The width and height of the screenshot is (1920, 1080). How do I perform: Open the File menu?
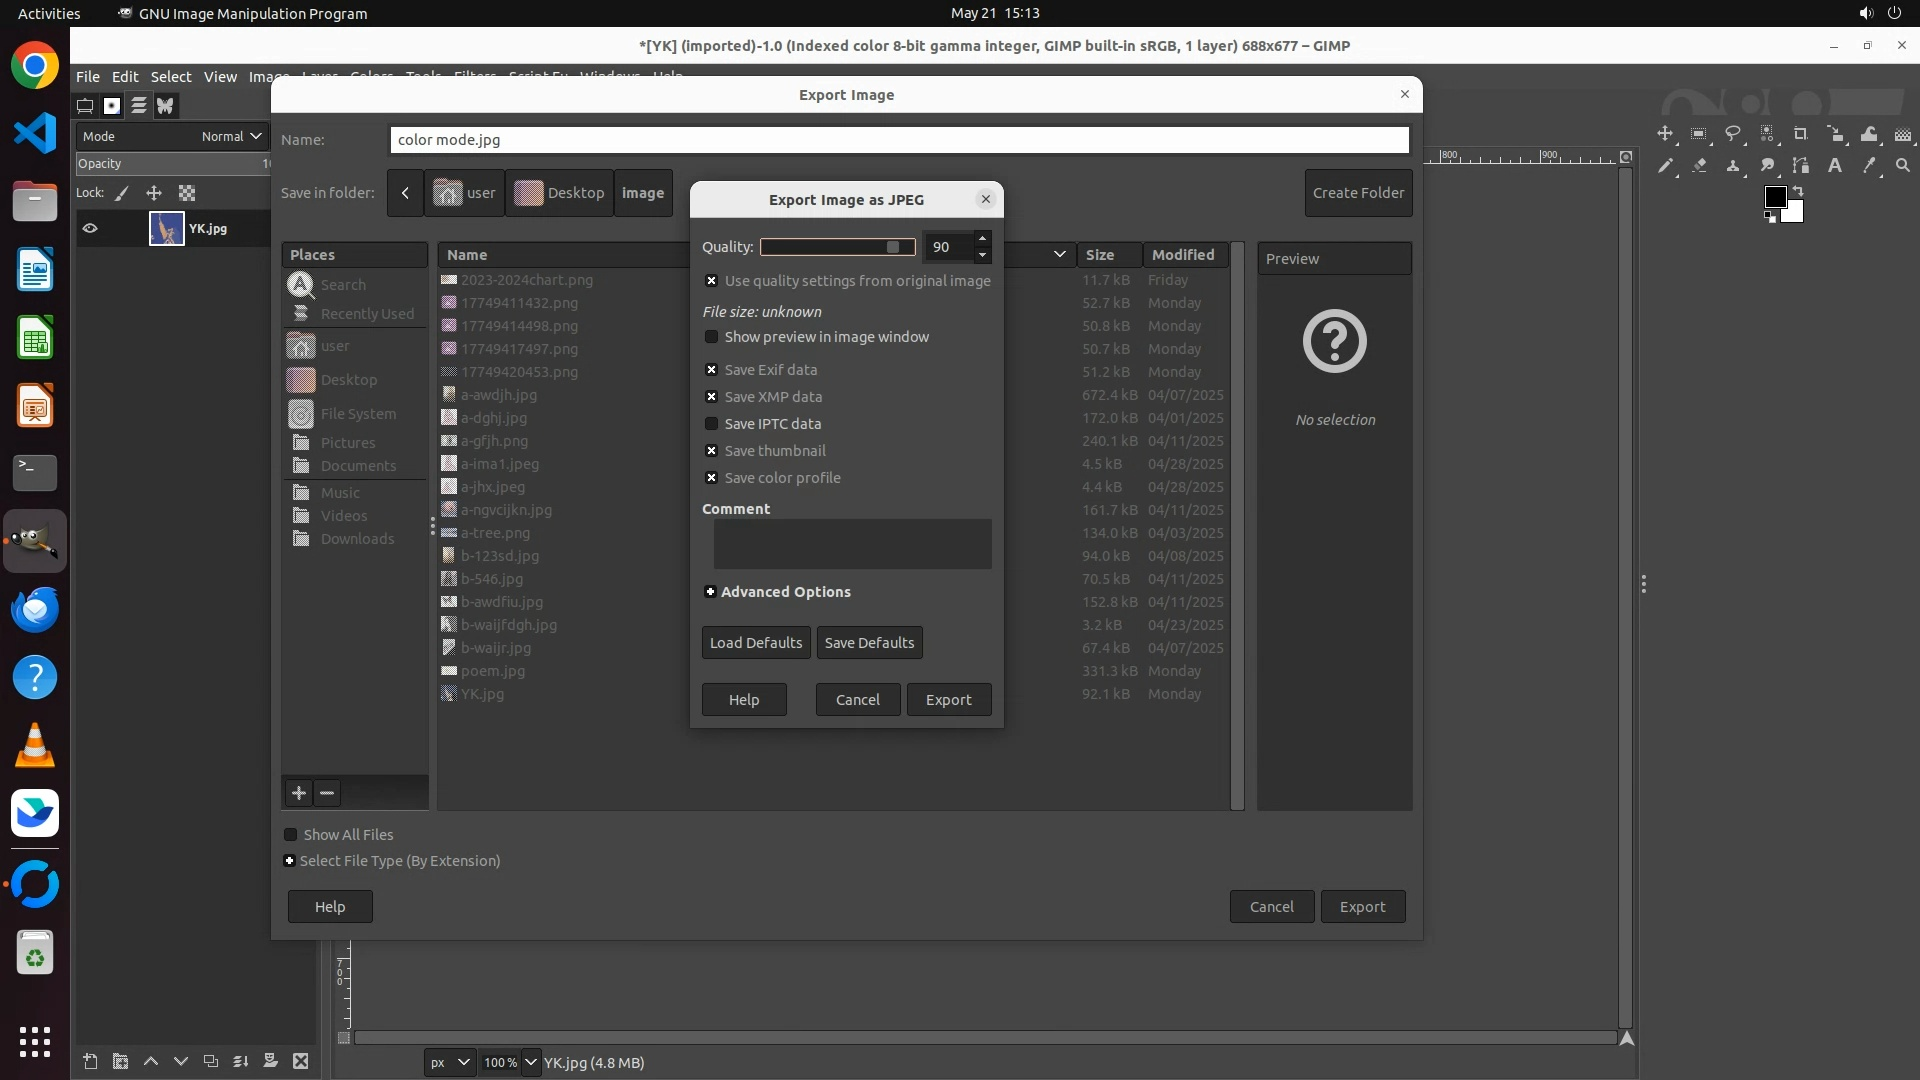click(x=88, y=77)
